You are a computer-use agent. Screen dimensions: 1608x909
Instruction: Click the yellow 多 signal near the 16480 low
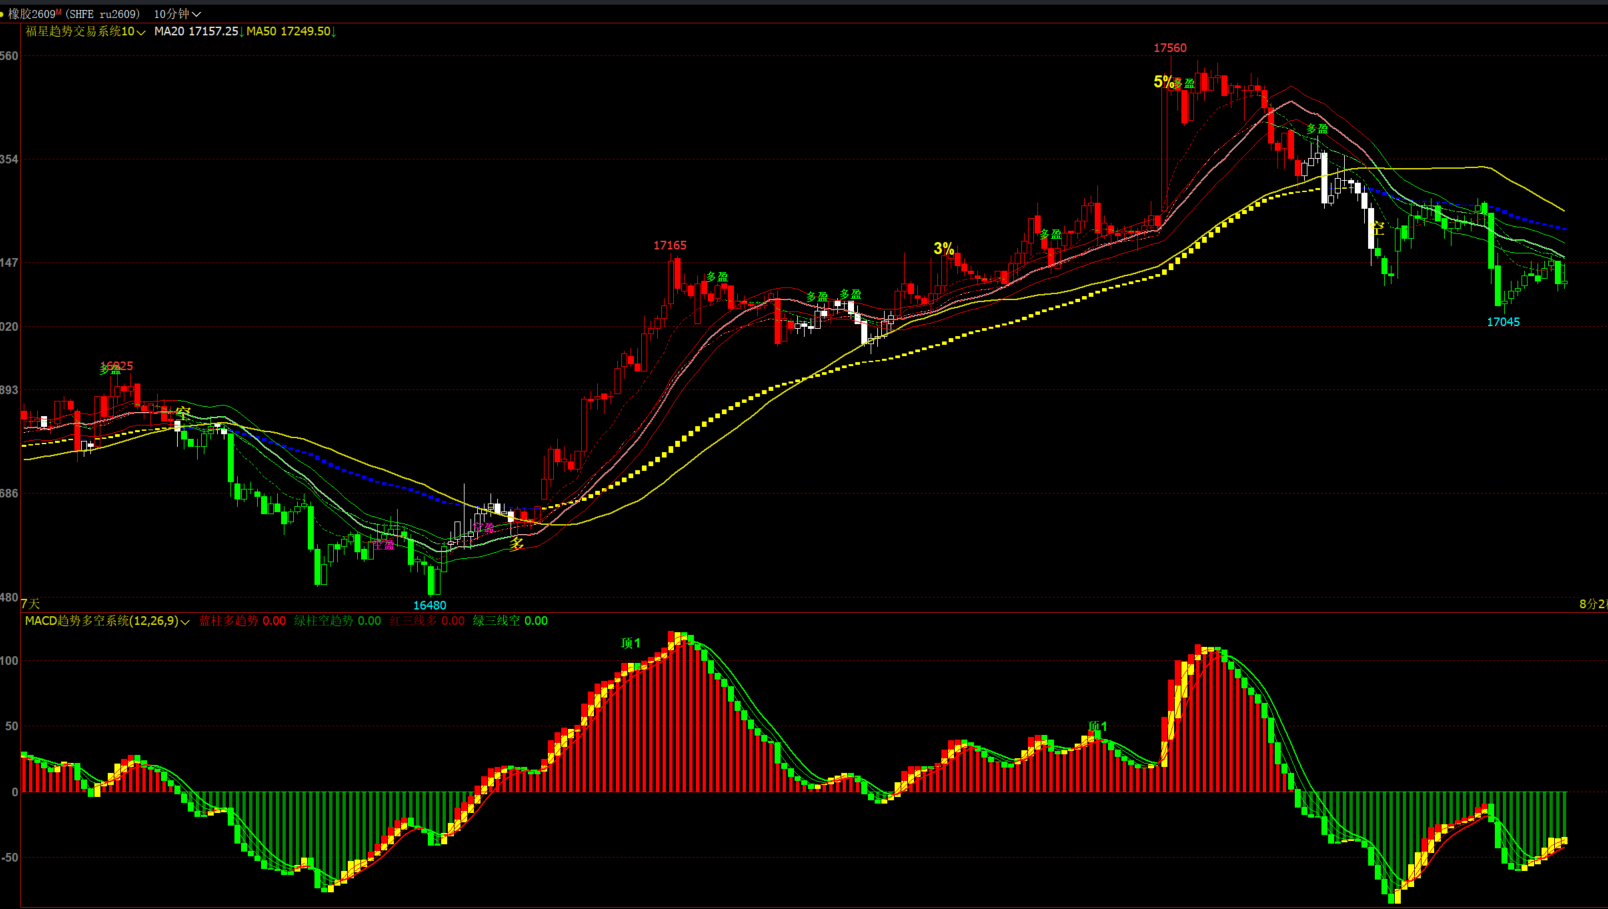[517, 544]
